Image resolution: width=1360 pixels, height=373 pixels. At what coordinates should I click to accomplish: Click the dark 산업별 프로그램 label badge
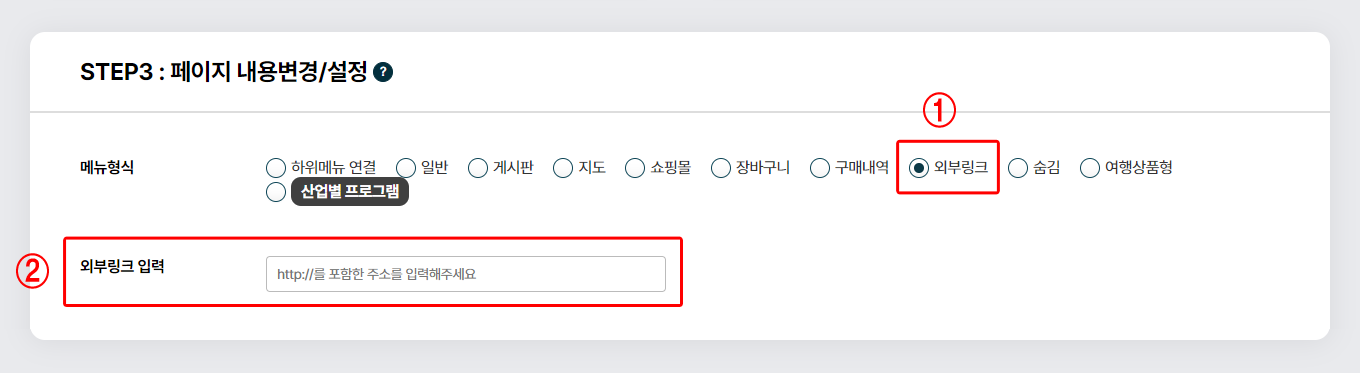click(350, 192)
